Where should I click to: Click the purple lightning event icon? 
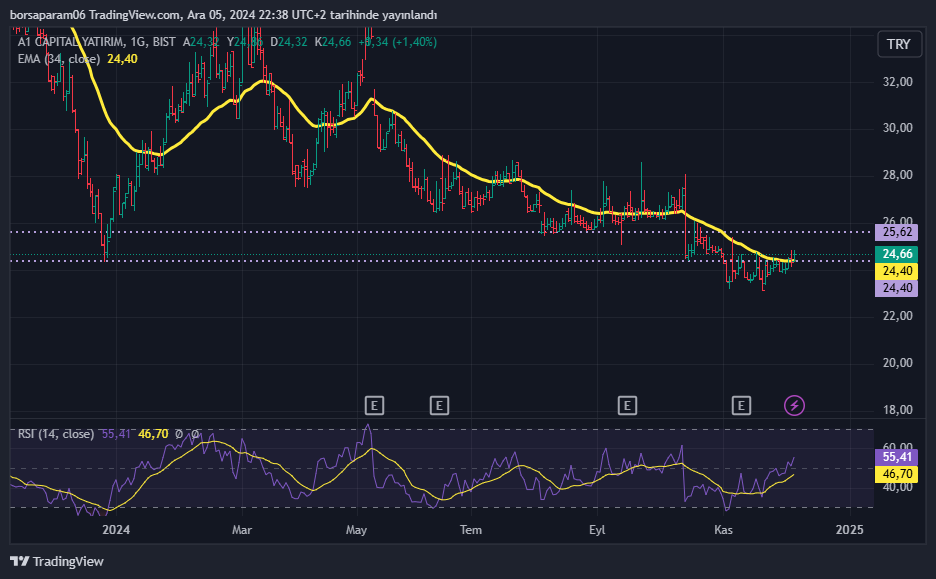[x=794, y=406]
